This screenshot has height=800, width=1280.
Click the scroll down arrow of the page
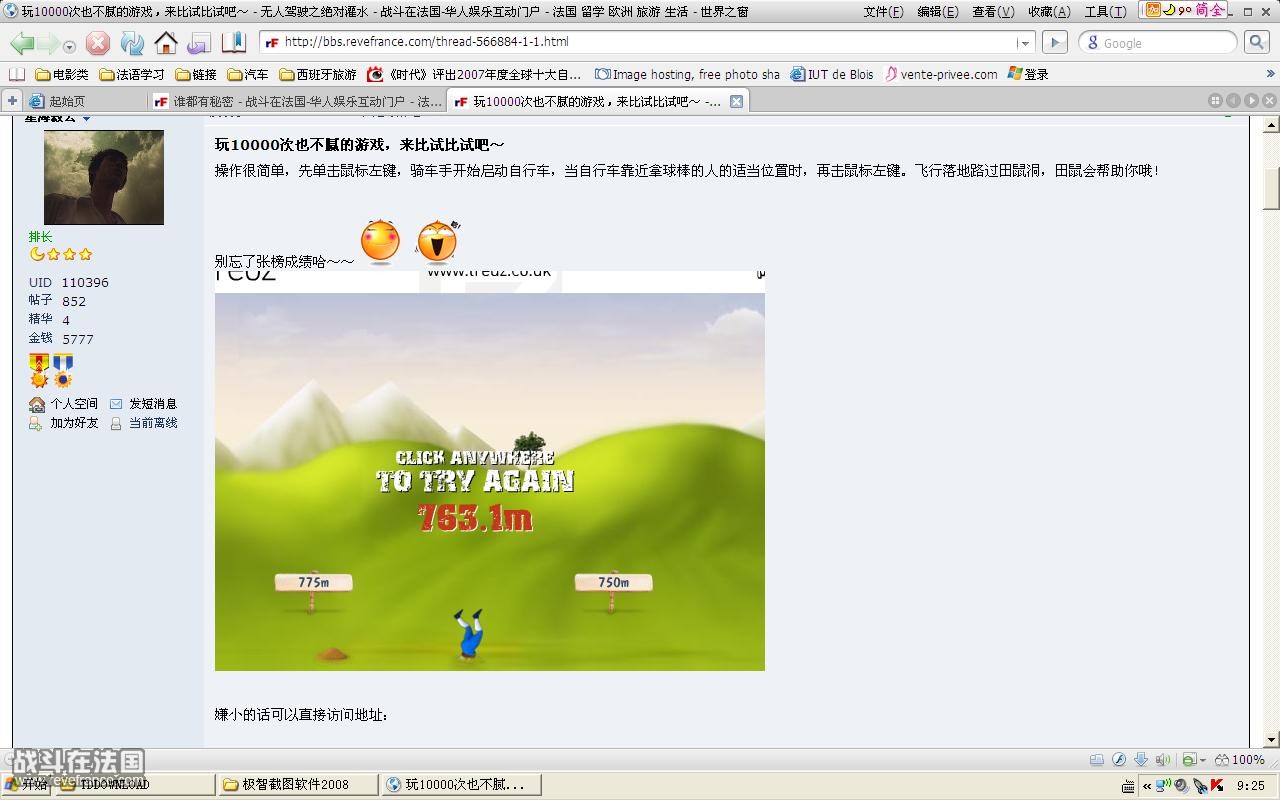coord(1271,741)
